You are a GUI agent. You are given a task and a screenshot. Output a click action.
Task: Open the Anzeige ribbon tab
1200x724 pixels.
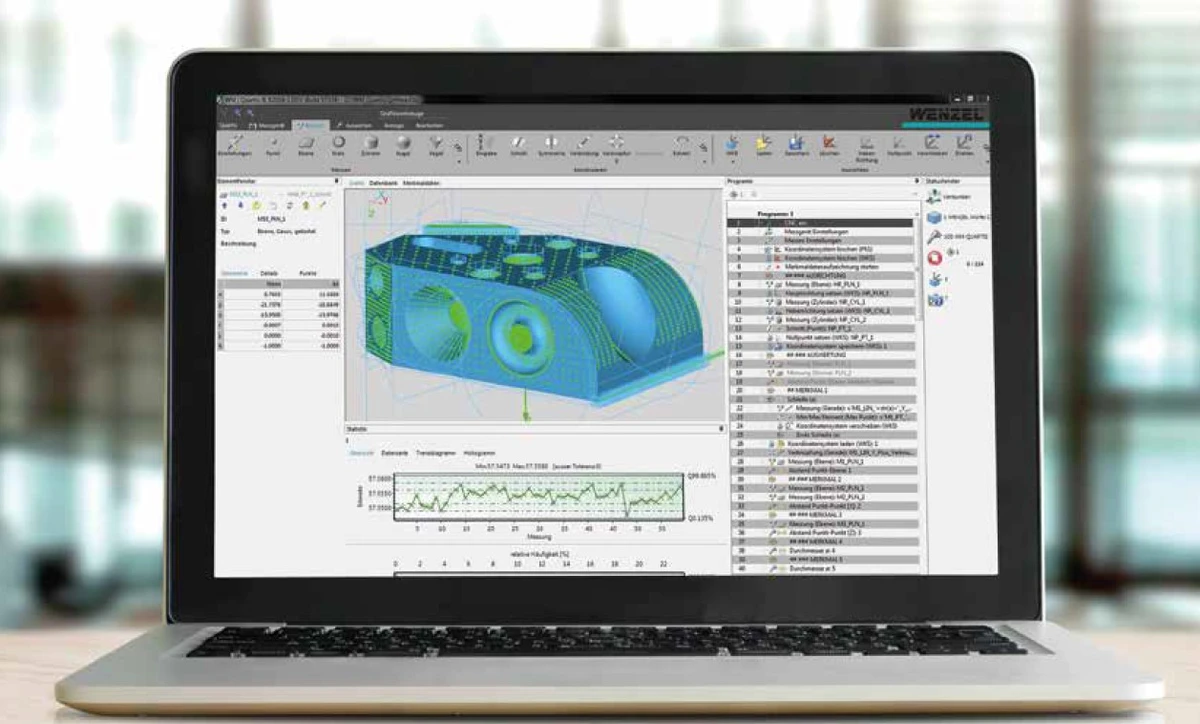point(394,125)
